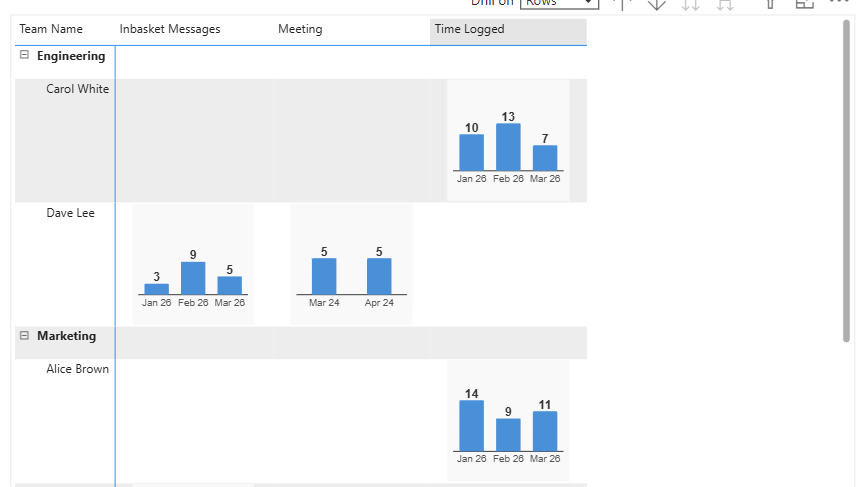Enable drill down single arrow icon
The image size is (860, 487).
click(657, 4)
